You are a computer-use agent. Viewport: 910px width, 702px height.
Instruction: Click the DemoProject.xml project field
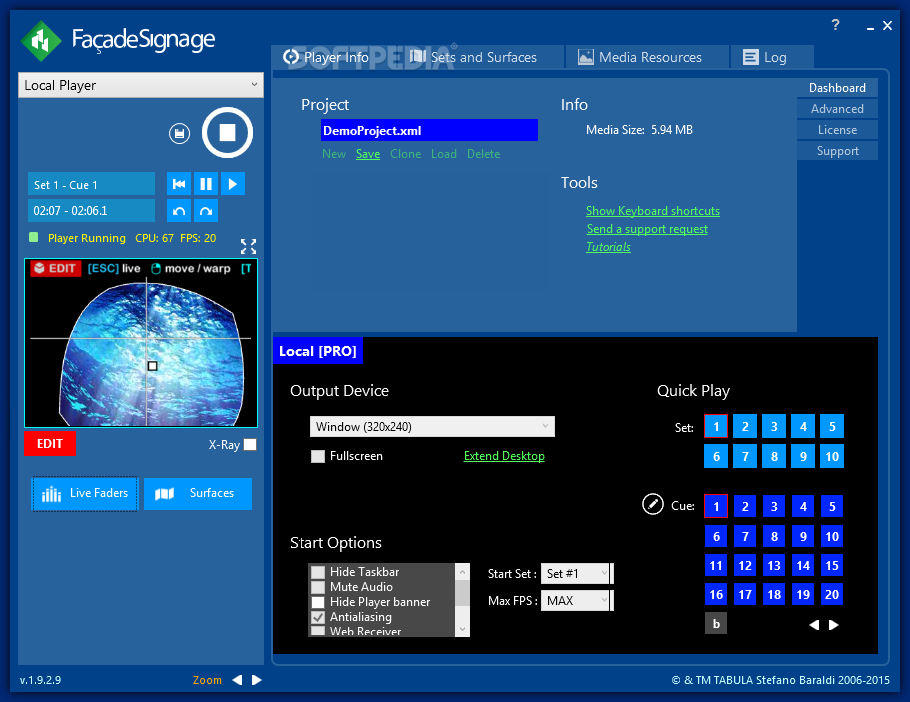(x=429, y=131)
